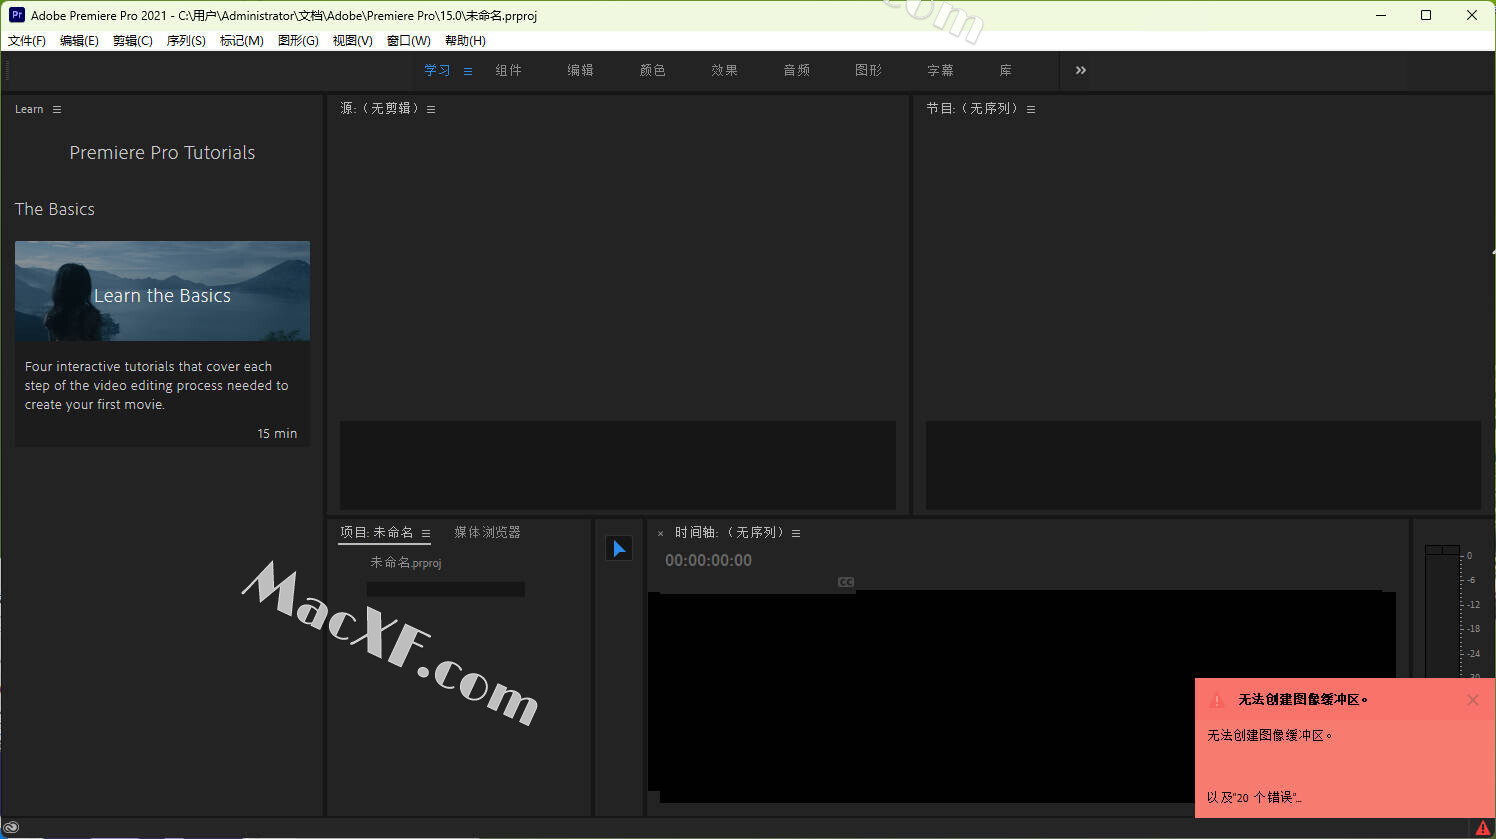
Task: Switch to the 效果 workspace
Action: coord(725,70)
